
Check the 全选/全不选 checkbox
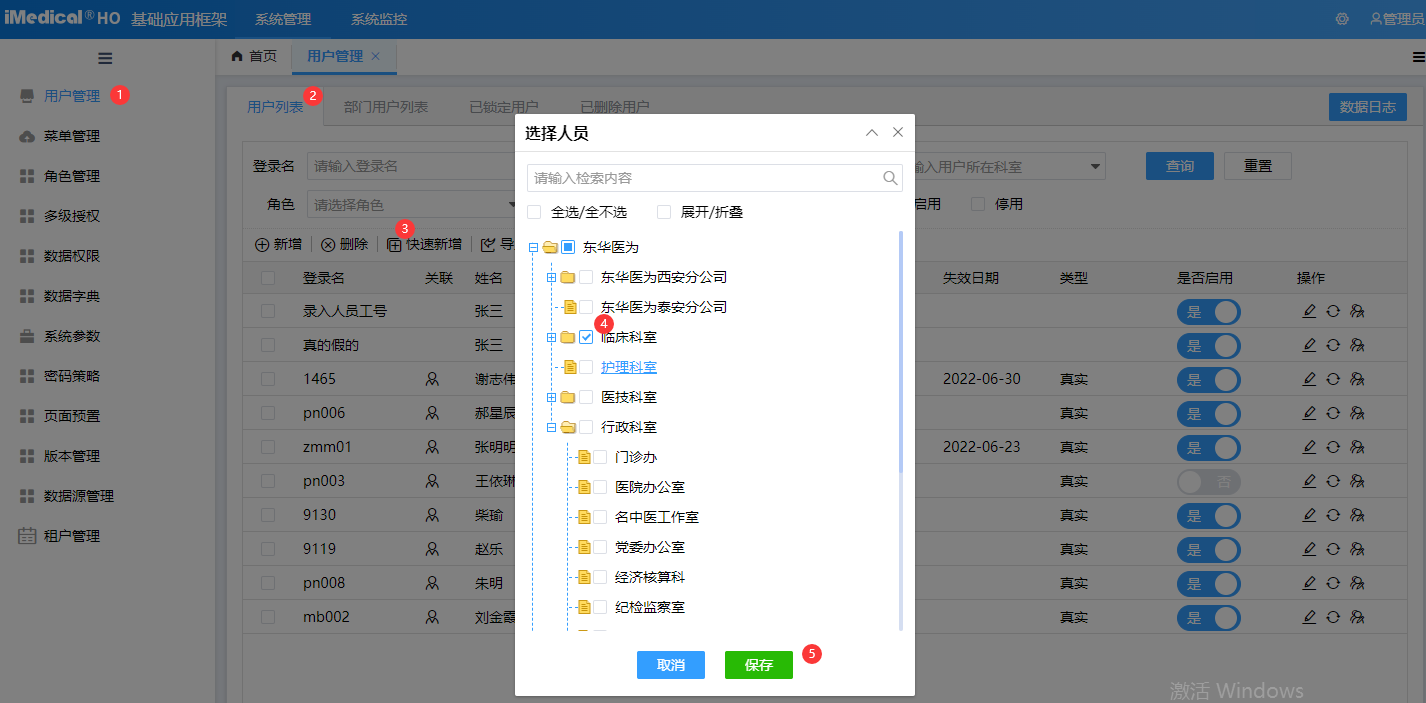(x=534, y=212)
